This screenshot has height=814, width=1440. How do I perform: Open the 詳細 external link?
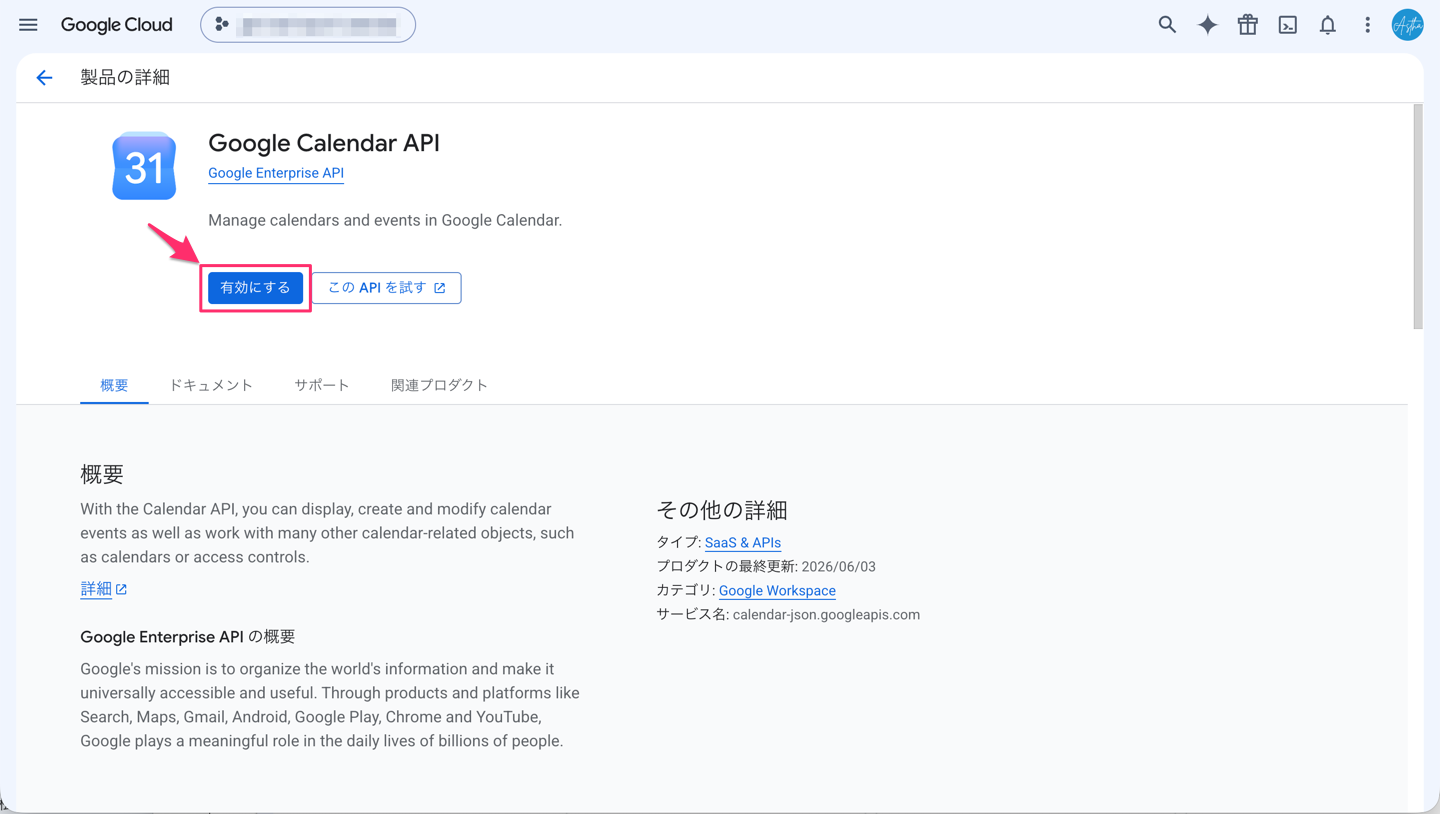pyautogui.click(x=103, y=589)
